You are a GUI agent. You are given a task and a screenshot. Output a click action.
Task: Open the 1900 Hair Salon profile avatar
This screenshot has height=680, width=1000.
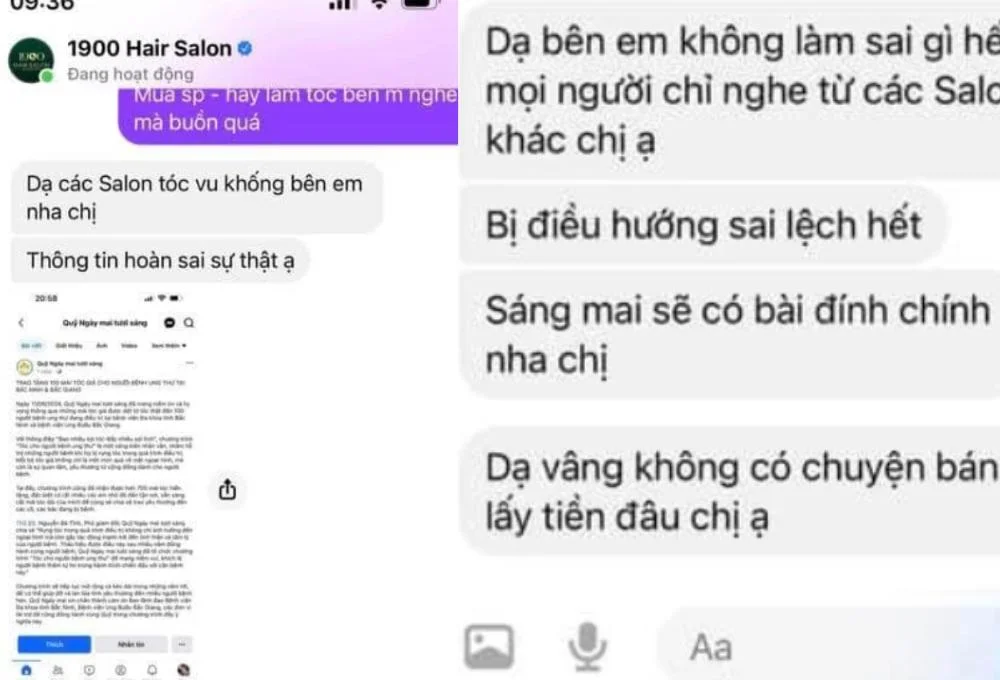pos(31,61)
